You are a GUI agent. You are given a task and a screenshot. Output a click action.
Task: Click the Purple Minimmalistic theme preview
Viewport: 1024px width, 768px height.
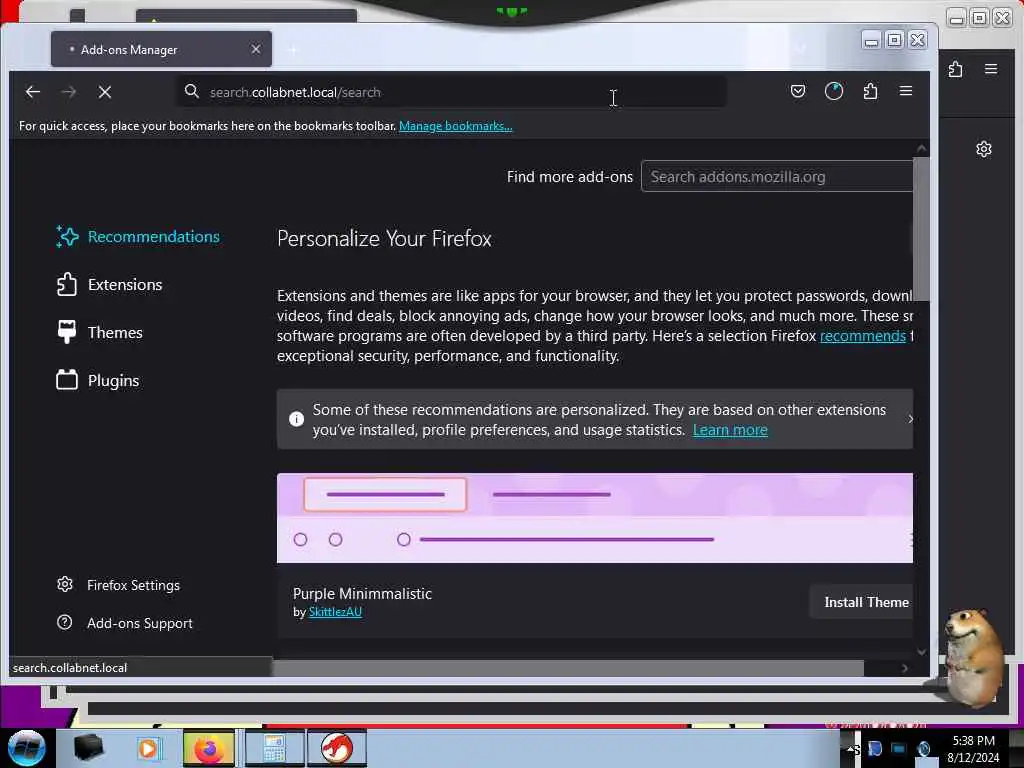click(594, 518)
